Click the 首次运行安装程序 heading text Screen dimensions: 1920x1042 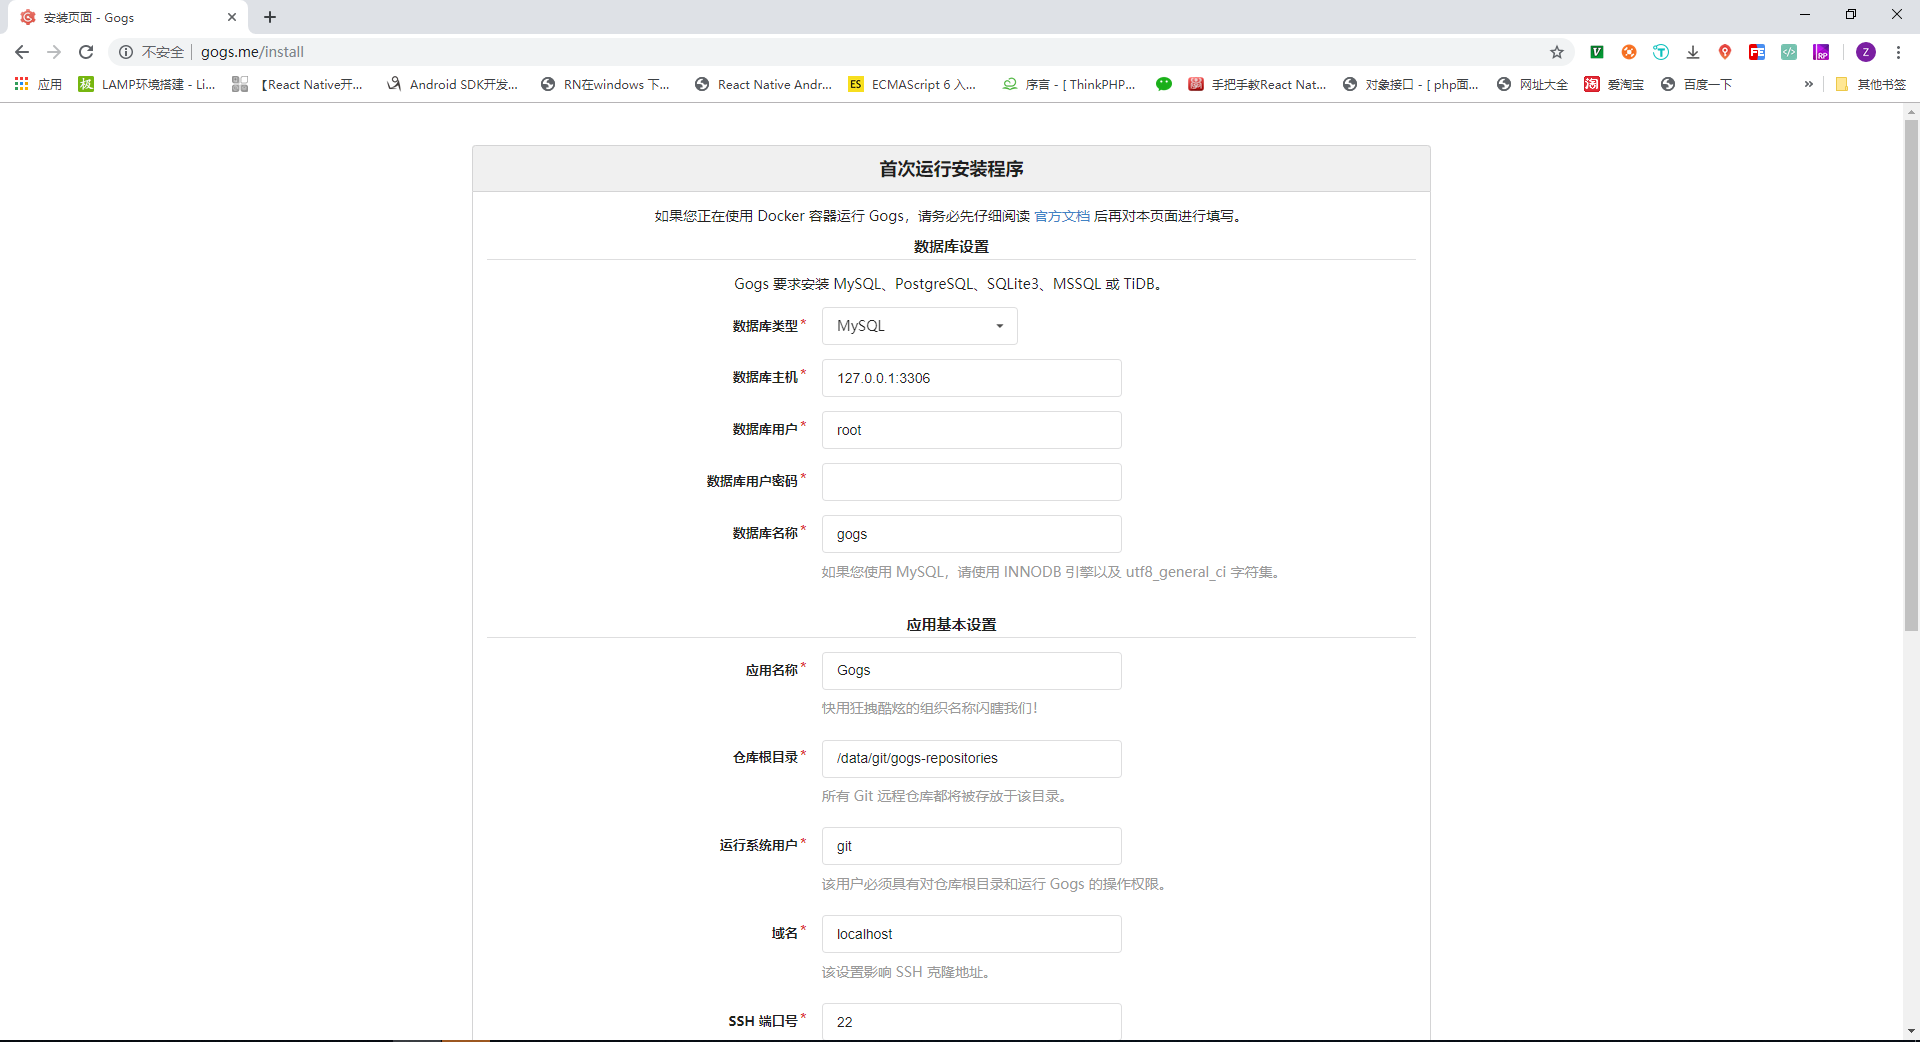951,169
